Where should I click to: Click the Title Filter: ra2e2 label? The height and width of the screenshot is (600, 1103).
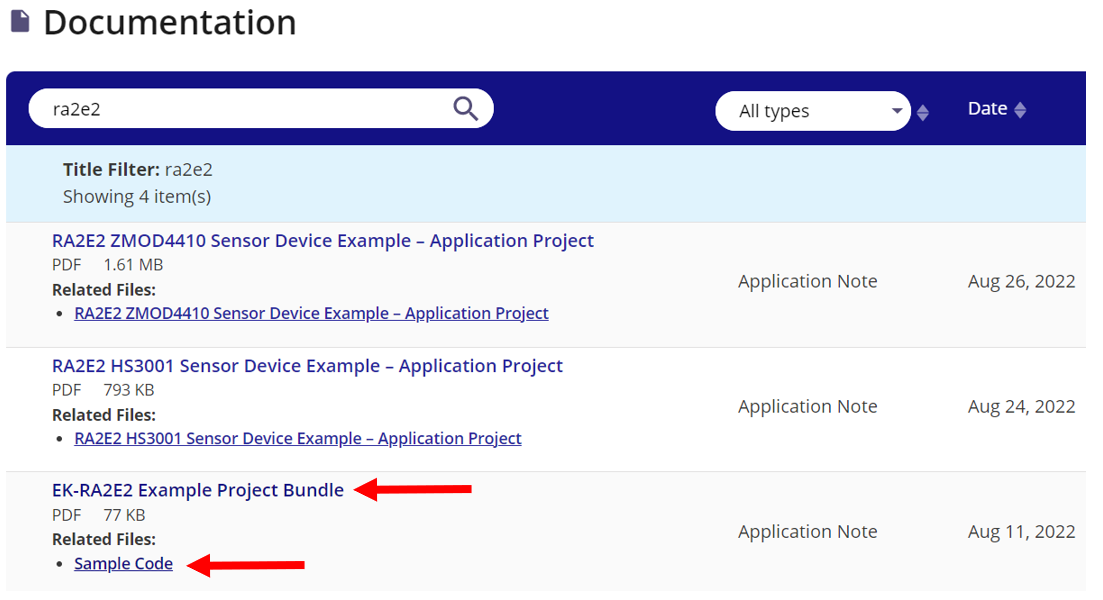(137, 170)
